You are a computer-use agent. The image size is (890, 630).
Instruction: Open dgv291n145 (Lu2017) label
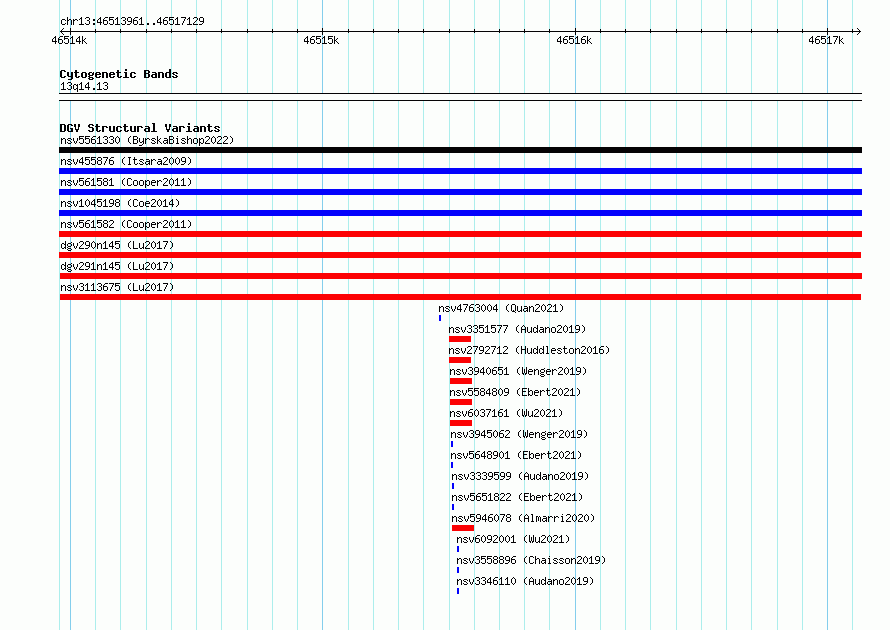117,266
